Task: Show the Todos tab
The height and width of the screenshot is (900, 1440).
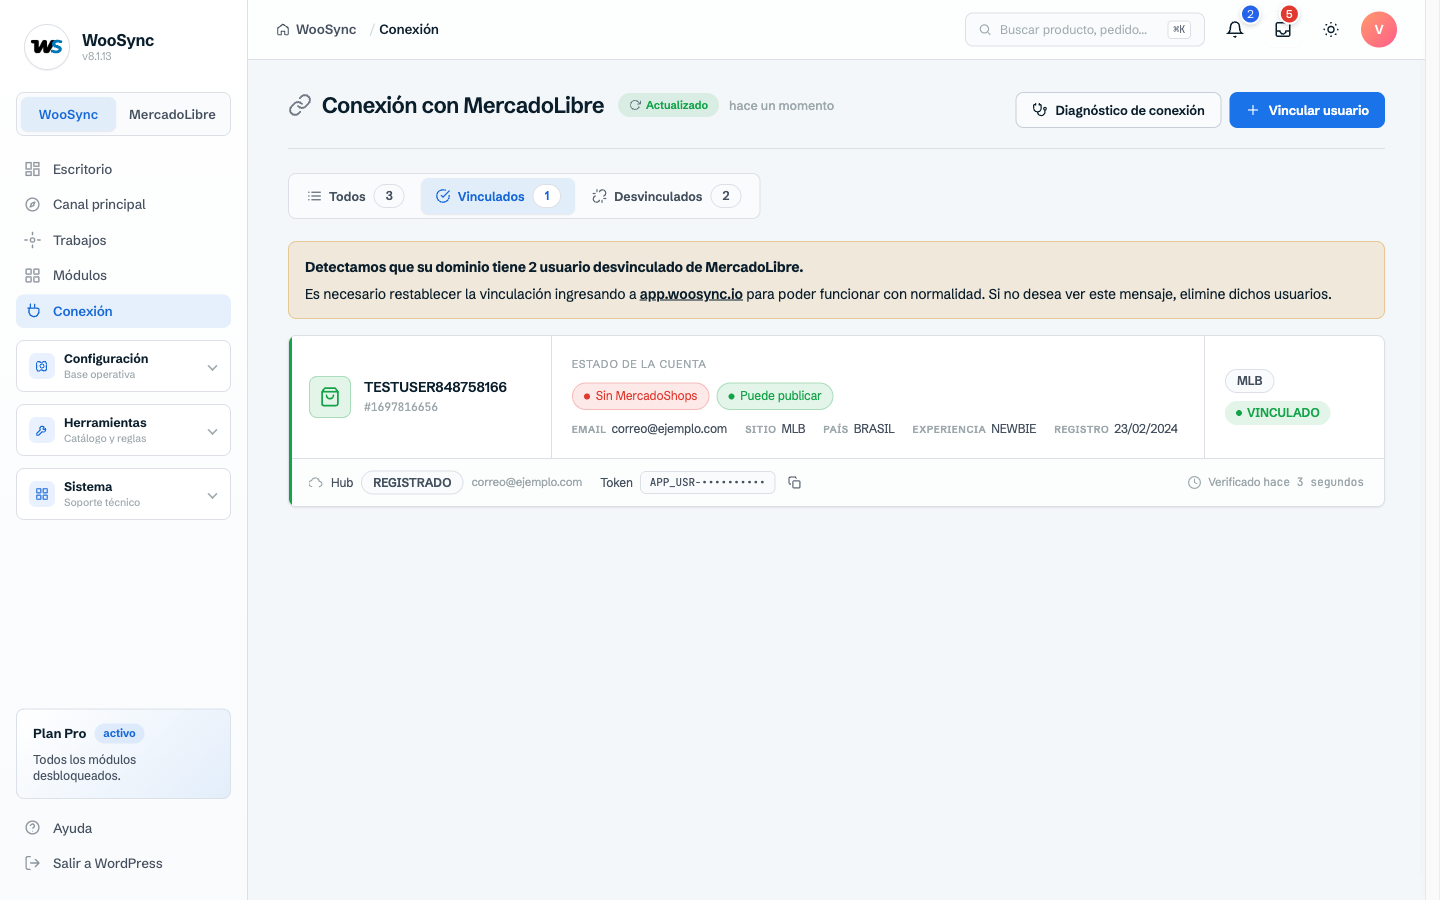Action: pos(356,196)
